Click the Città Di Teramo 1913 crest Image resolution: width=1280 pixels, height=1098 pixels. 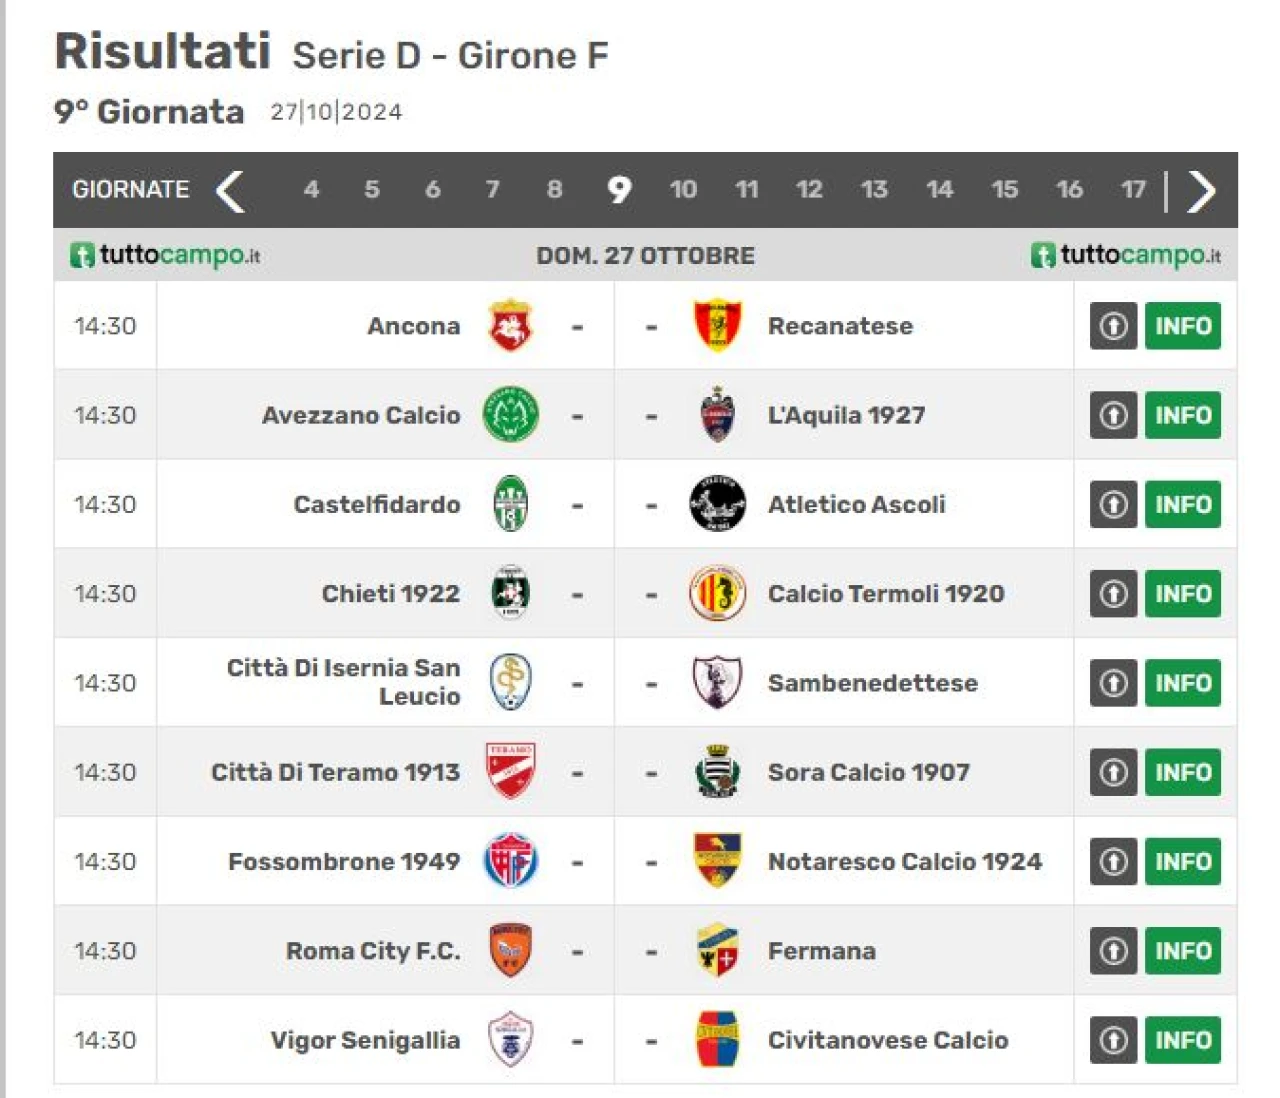(x=510, y=772)
